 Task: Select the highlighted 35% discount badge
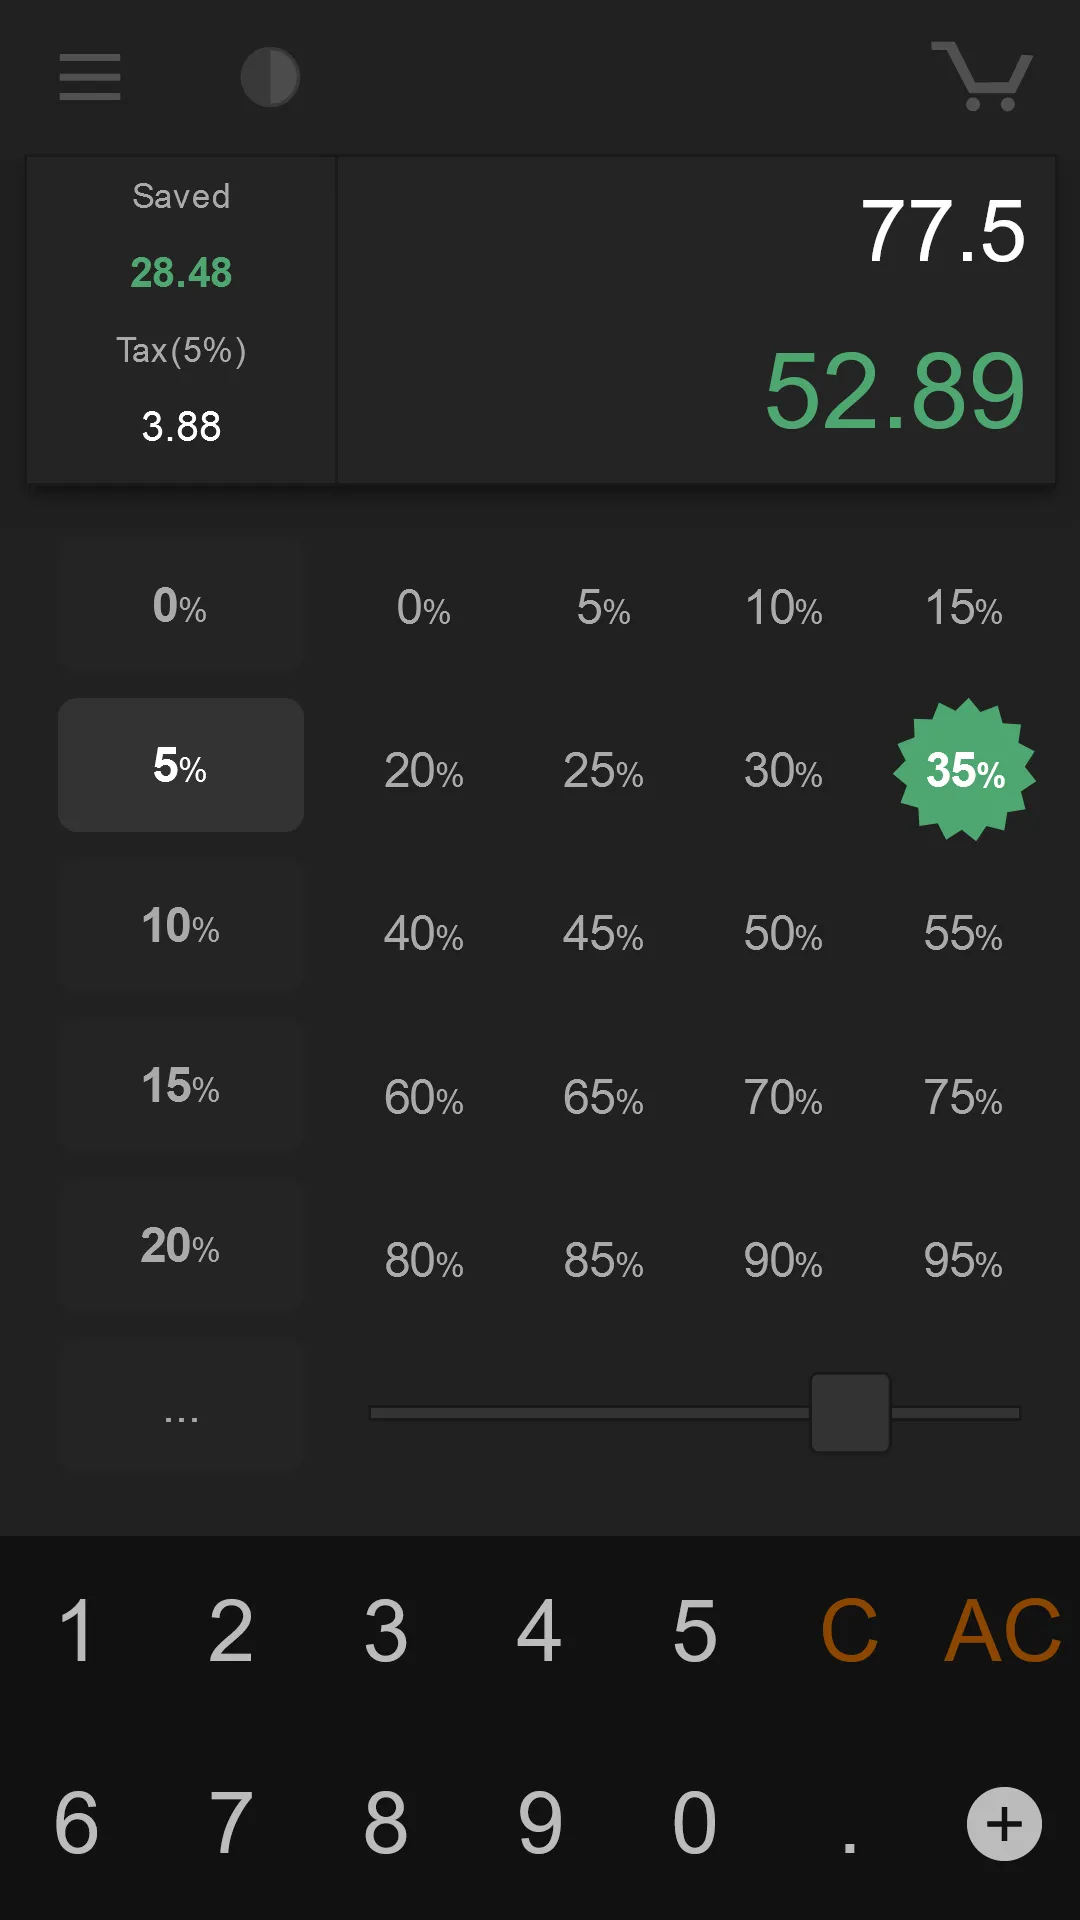click(x=965, y=770)
